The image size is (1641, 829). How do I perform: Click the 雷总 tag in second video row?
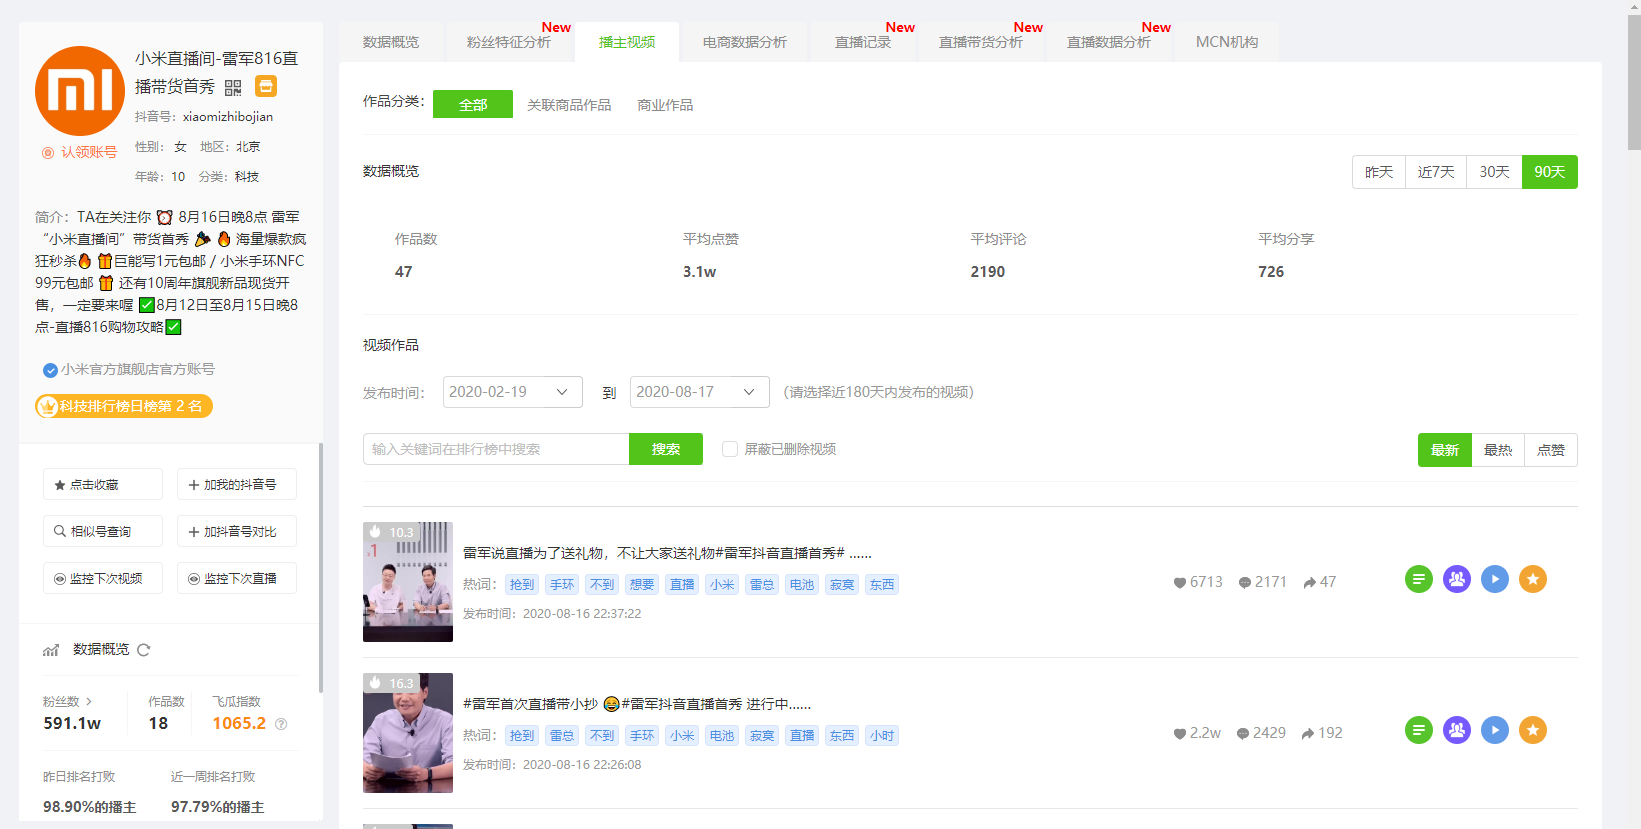point(562,736)
